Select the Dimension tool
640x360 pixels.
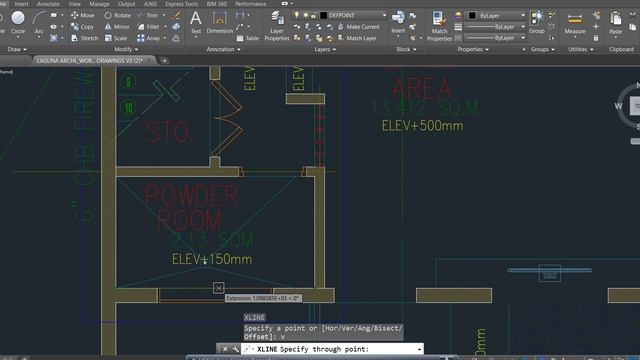click(x=220, y=22)
